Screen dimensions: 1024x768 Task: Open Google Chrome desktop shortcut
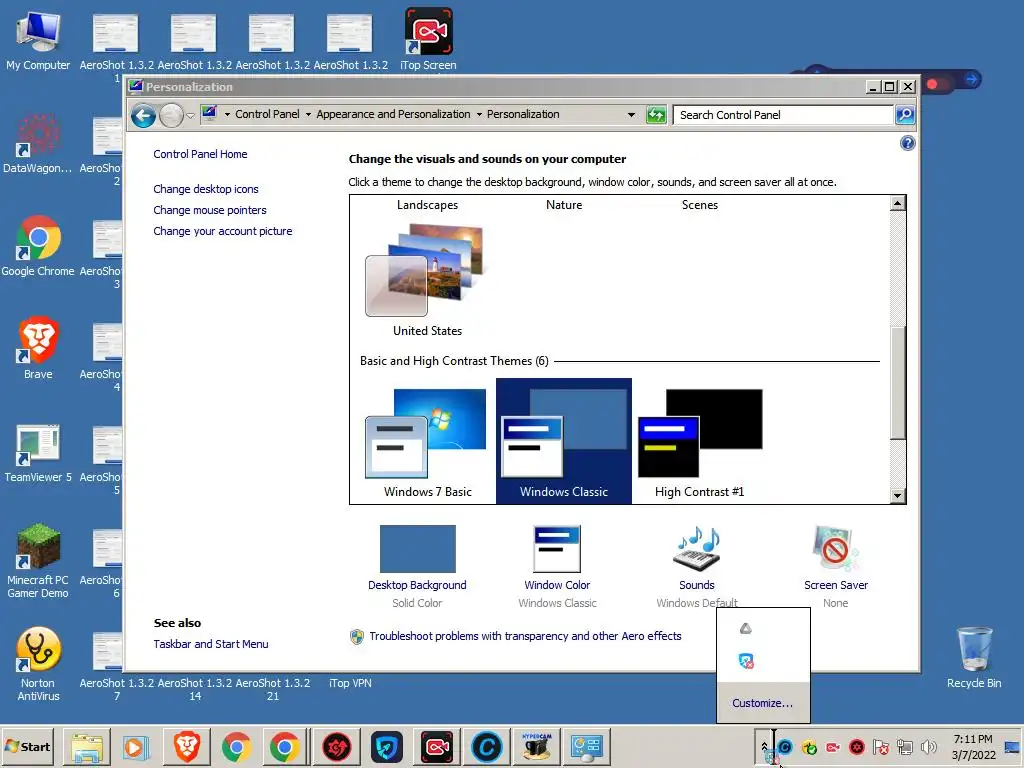click(38, 246)
